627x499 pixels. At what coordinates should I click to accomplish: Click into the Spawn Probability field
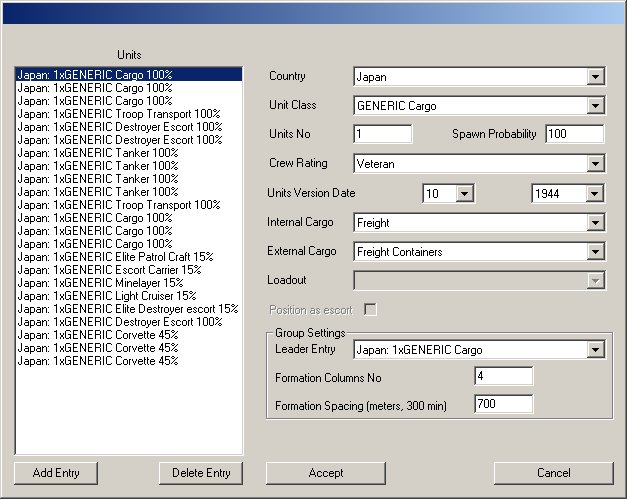[x=575, y=134]
